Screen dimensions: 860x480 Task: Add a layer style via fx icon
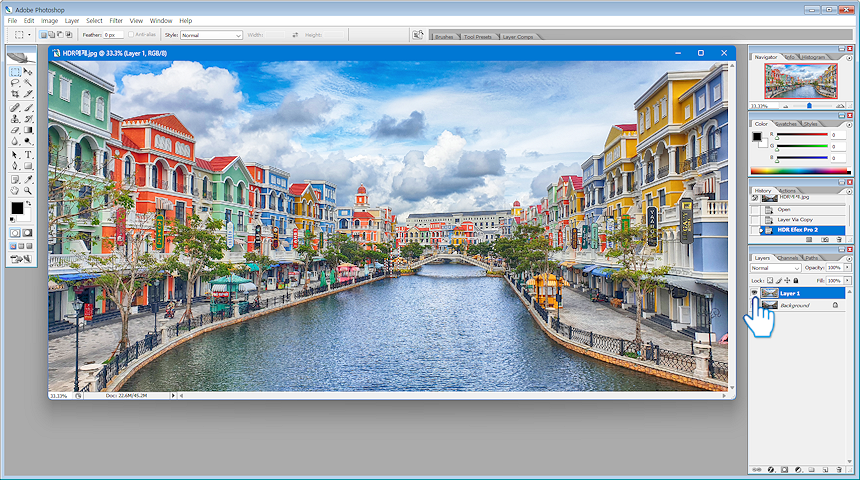[x=771, y=470]
